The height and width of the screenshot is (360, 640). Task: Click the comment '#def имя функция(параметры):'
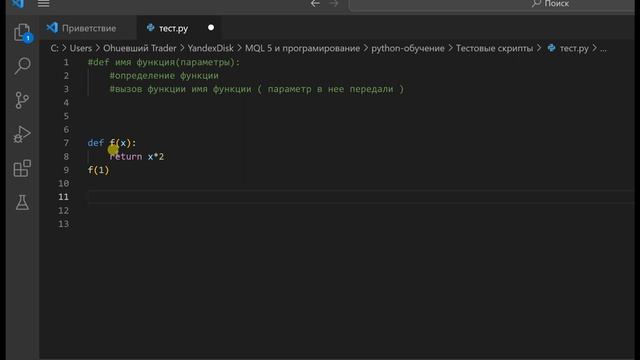164,62
